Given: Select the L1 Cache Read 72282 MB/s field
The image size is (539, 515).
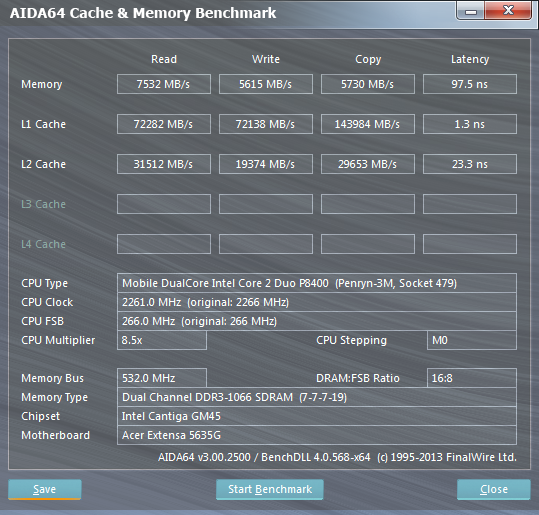Looking at the screenshot, I should click(x=164, y=124).
